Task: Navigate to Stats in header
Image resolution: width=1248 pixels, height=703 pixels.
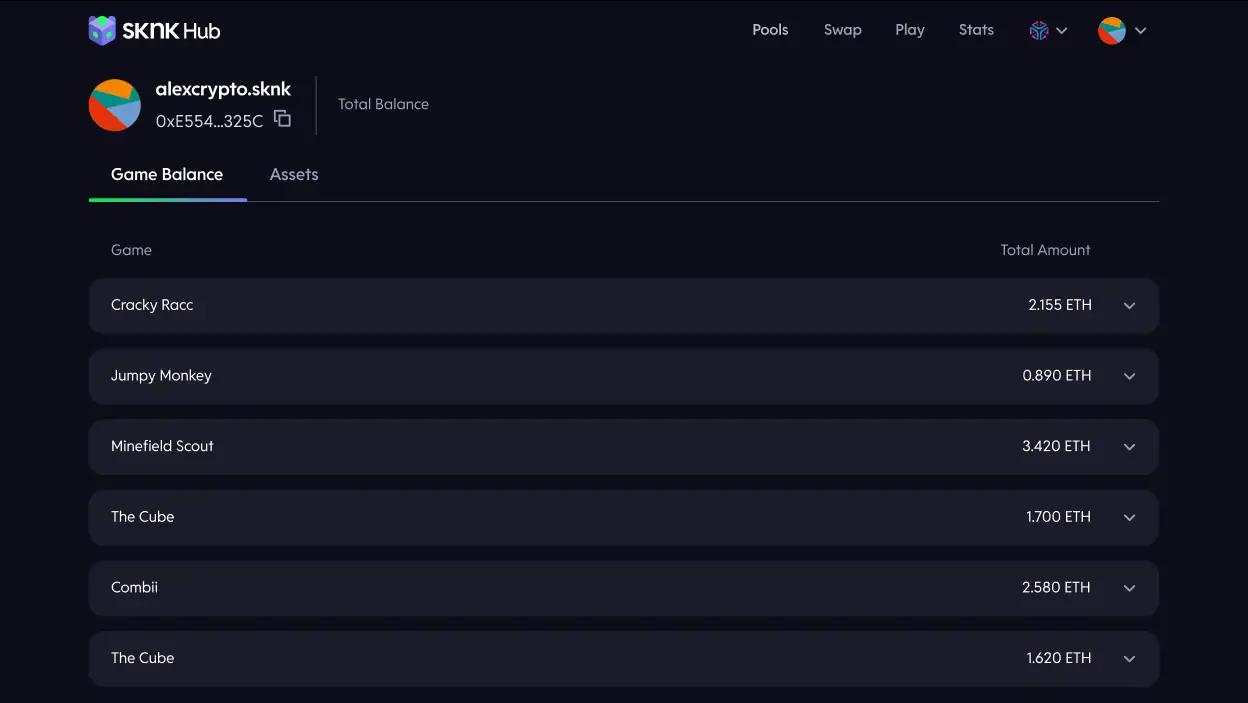Action: tap(976, 30)
